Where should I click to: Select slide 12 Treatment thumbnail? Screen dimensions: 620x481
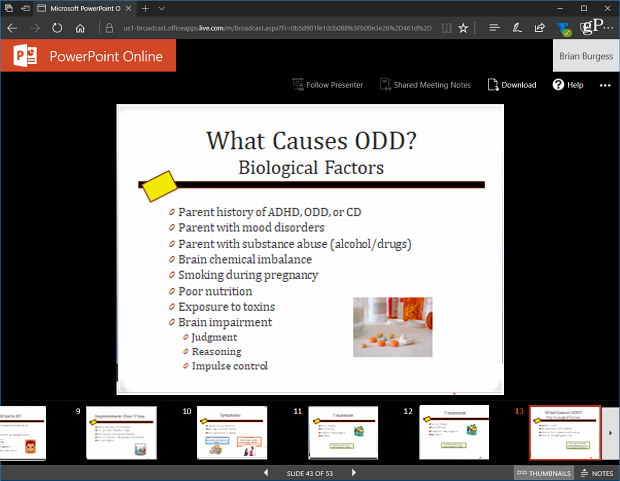454,432
